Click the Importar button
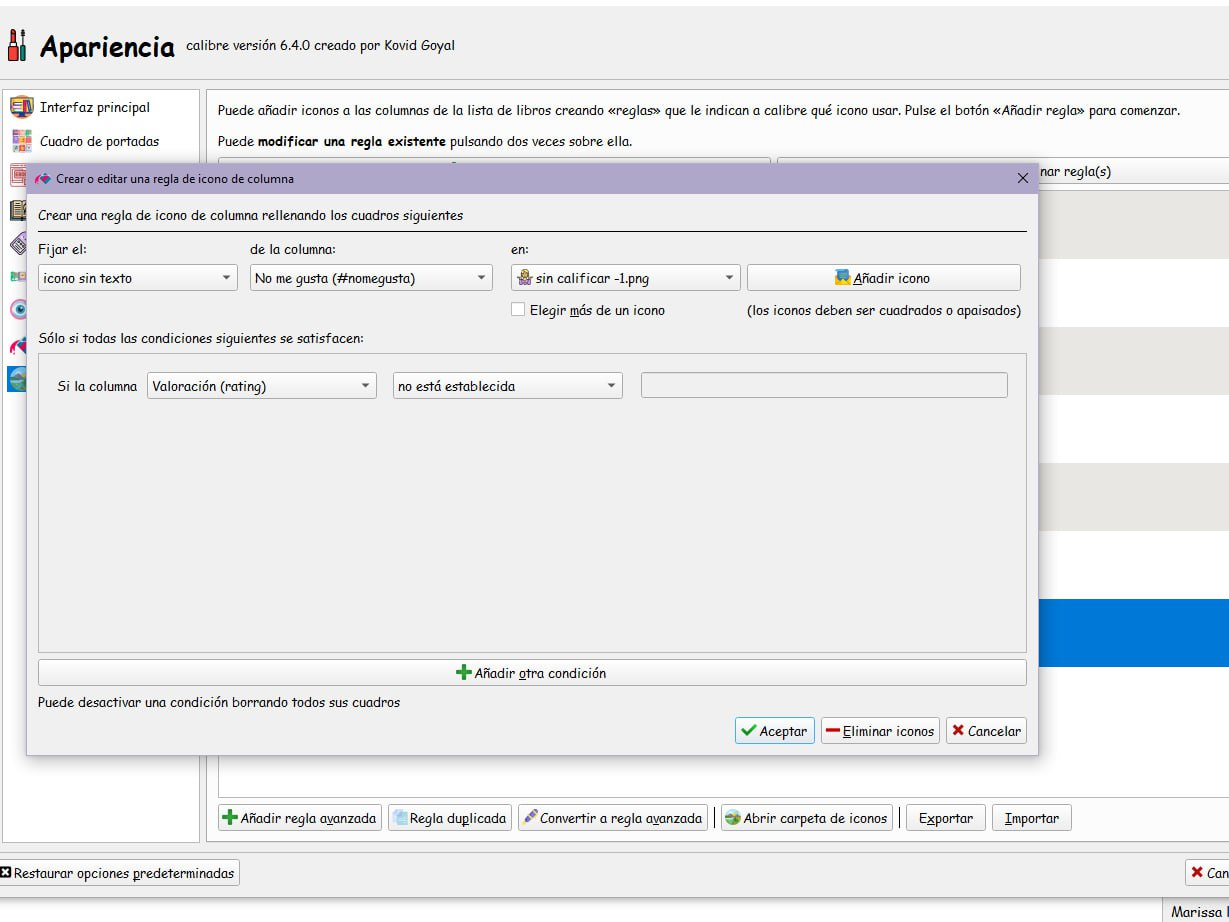The width and height of the screenshot is (1229, 922). pyautogui.click(x=1032, y=818)
